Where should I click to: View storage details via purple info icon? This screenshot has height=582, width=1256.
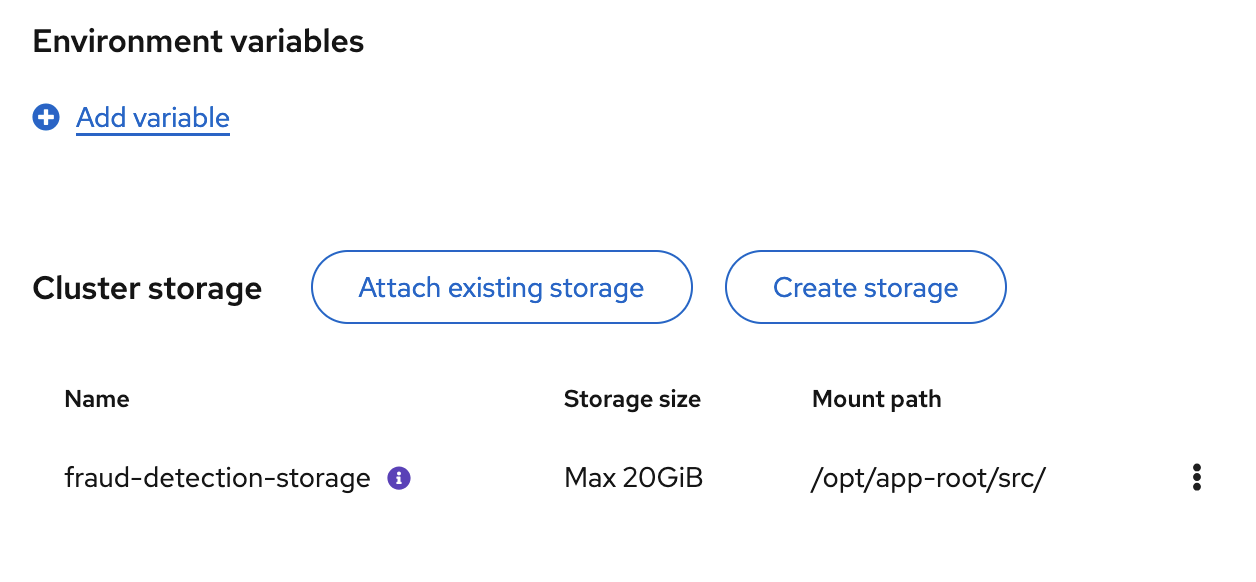tap(399, 478)
